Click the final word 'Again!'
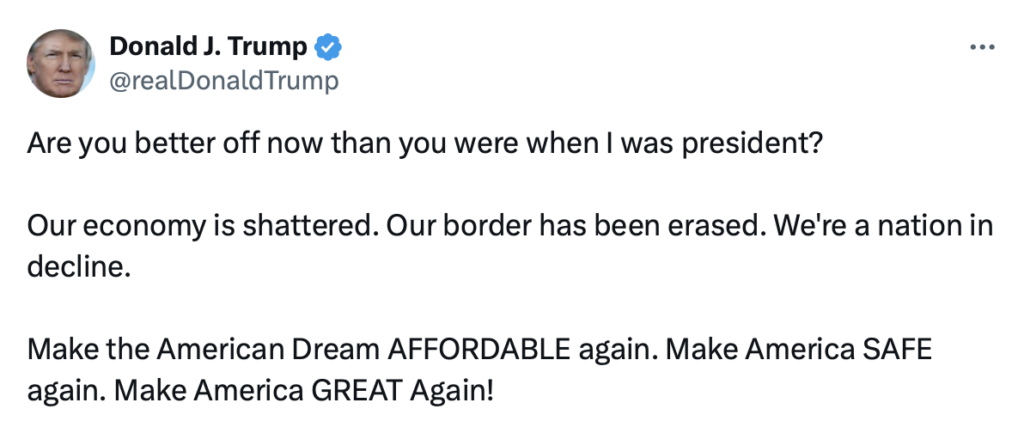 (452, 392)
